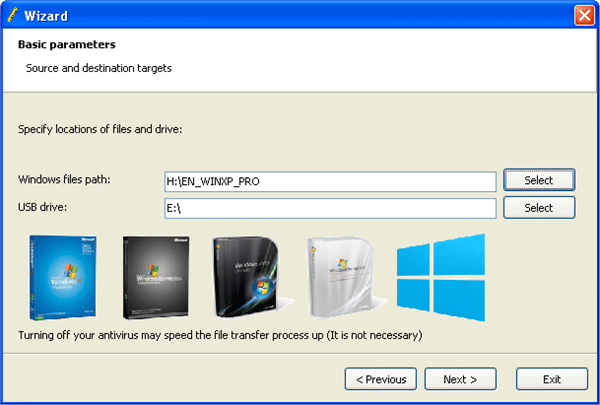Click the Windows Vista box image
The image size is (600, 405).
(247, 277)
